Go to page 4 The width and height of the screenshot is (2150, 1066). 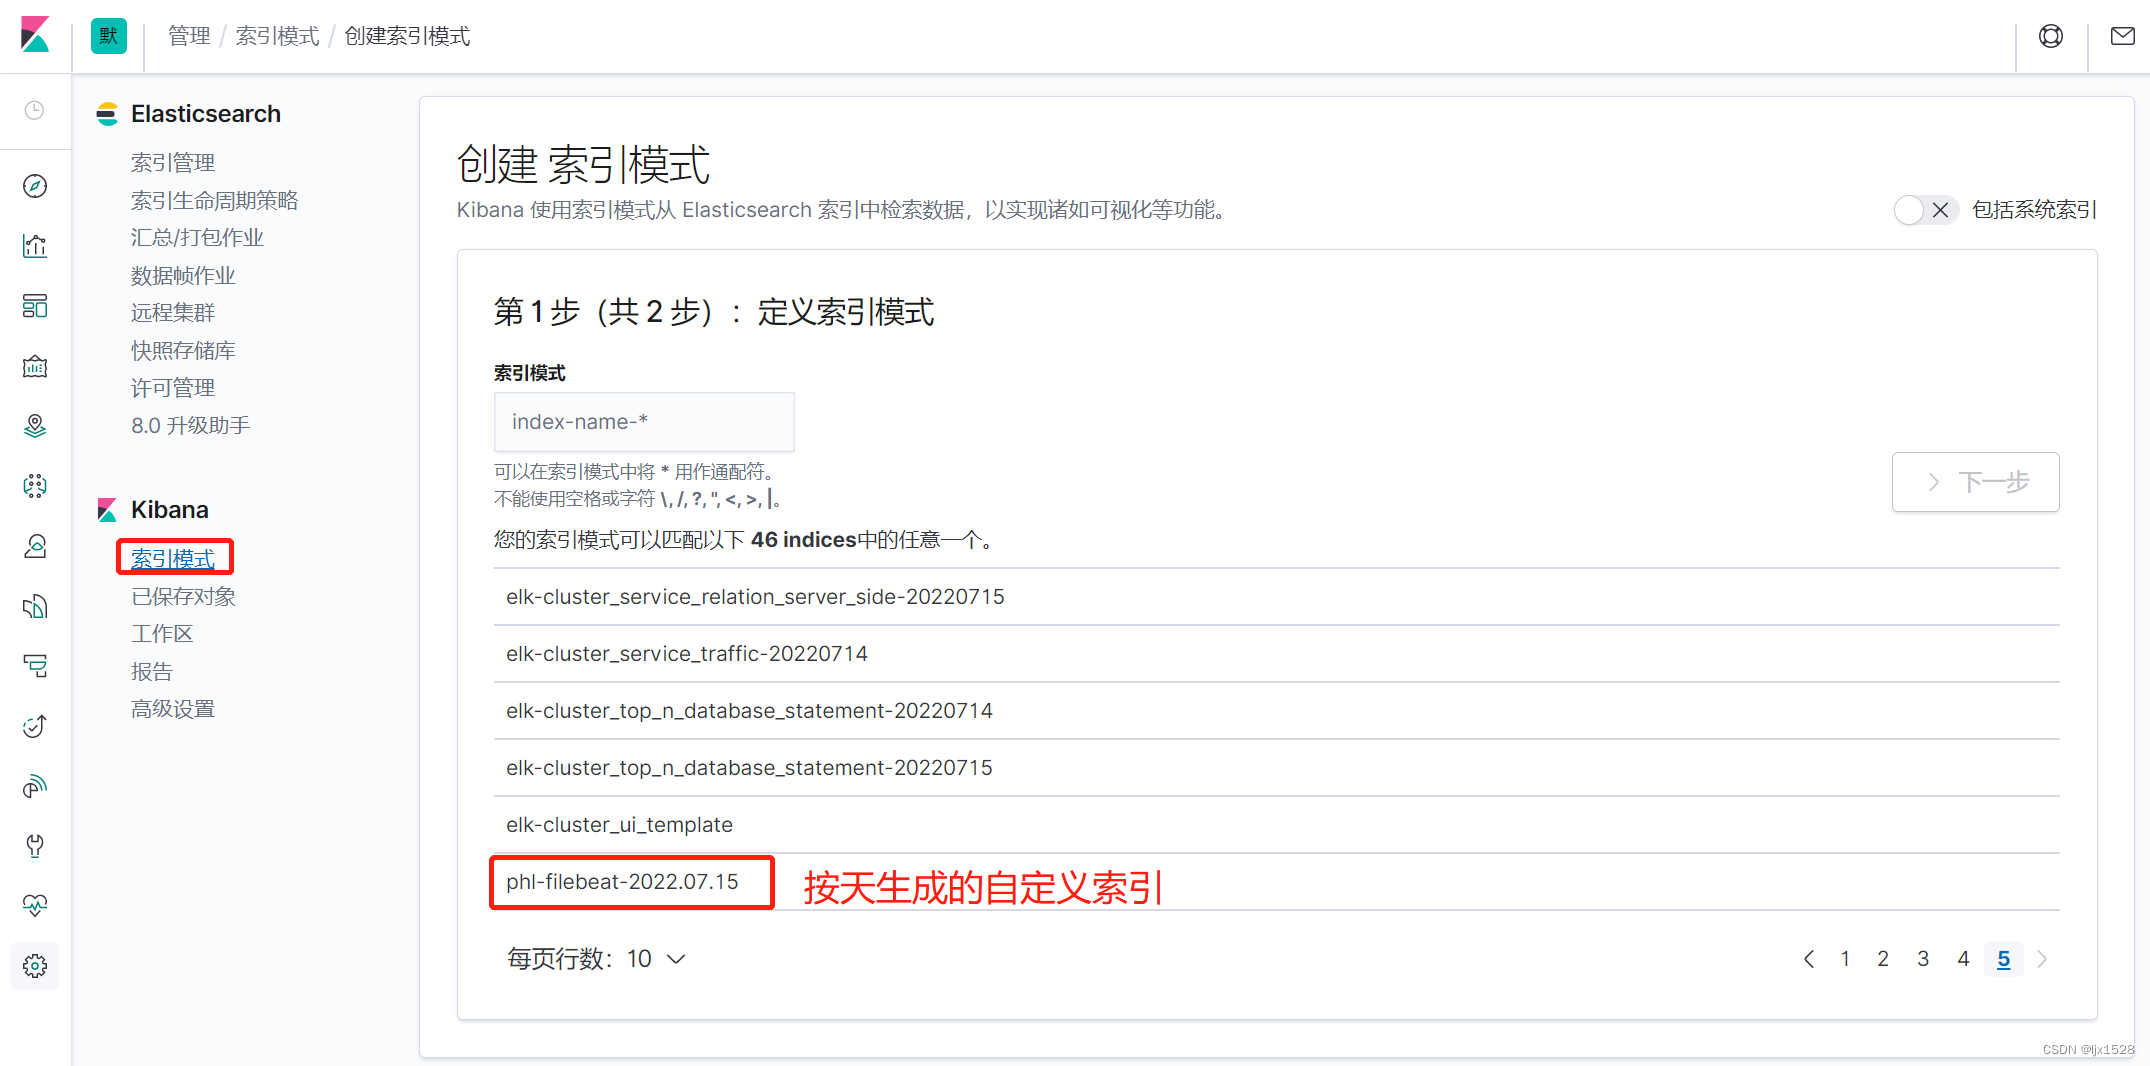coord(1963,959)
